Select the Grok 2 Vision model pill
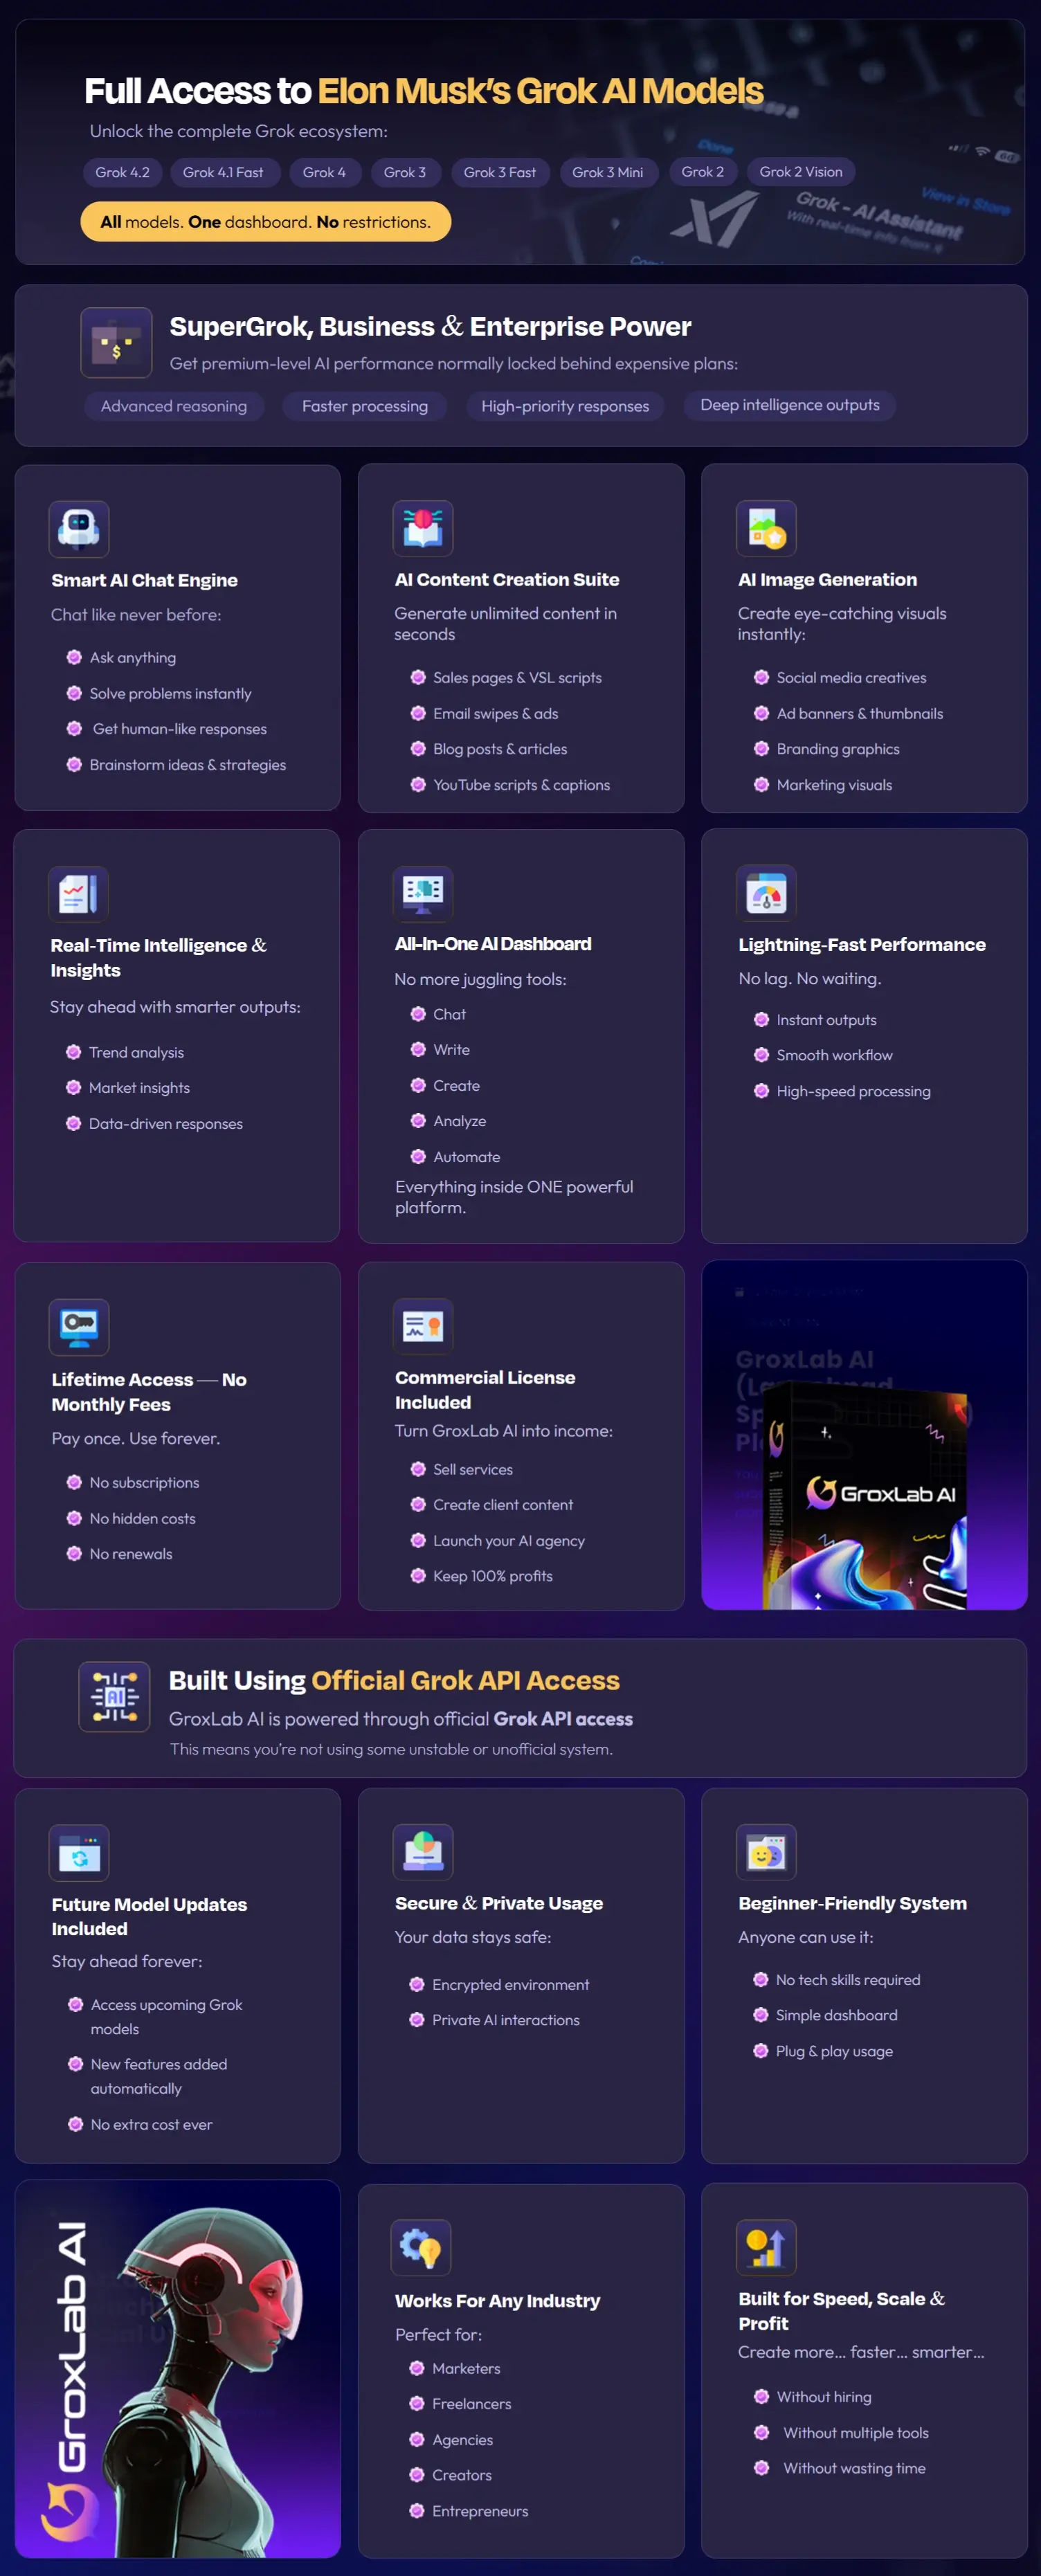 pyautogui.click(x=801, y=172)
